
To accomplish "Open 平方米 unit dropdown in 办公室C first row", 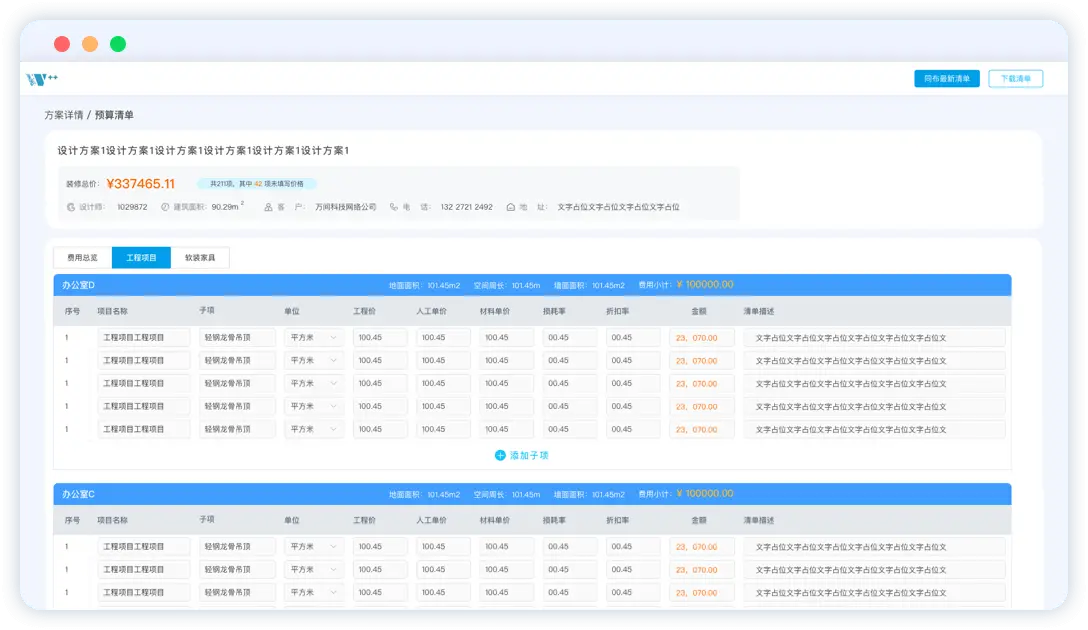I will [x=314, y=546].
